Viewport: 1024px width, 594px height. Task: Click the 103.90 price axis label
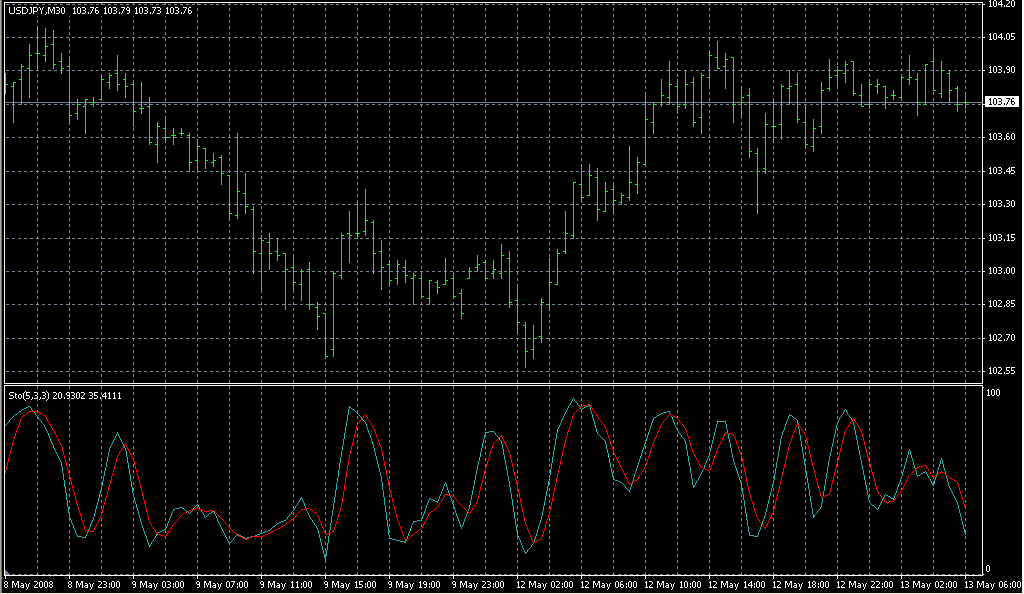point(1001,70)
